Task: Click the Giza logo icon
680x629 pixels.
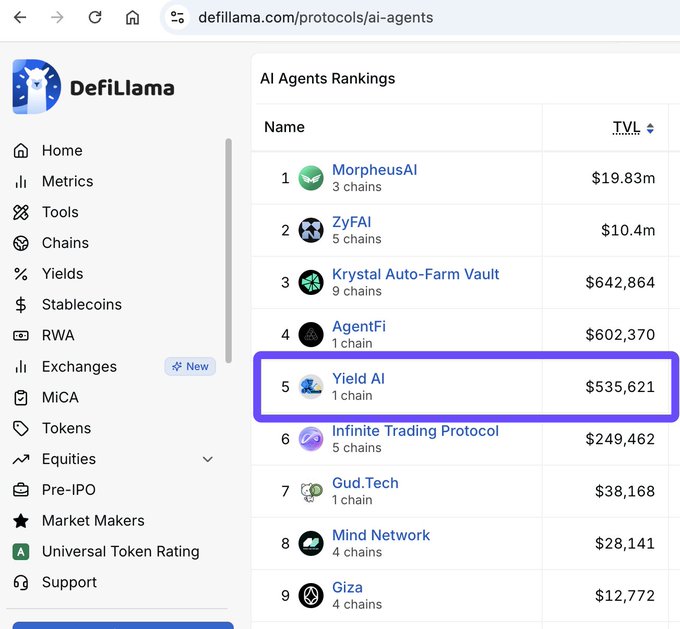Action: click(311, 595)
